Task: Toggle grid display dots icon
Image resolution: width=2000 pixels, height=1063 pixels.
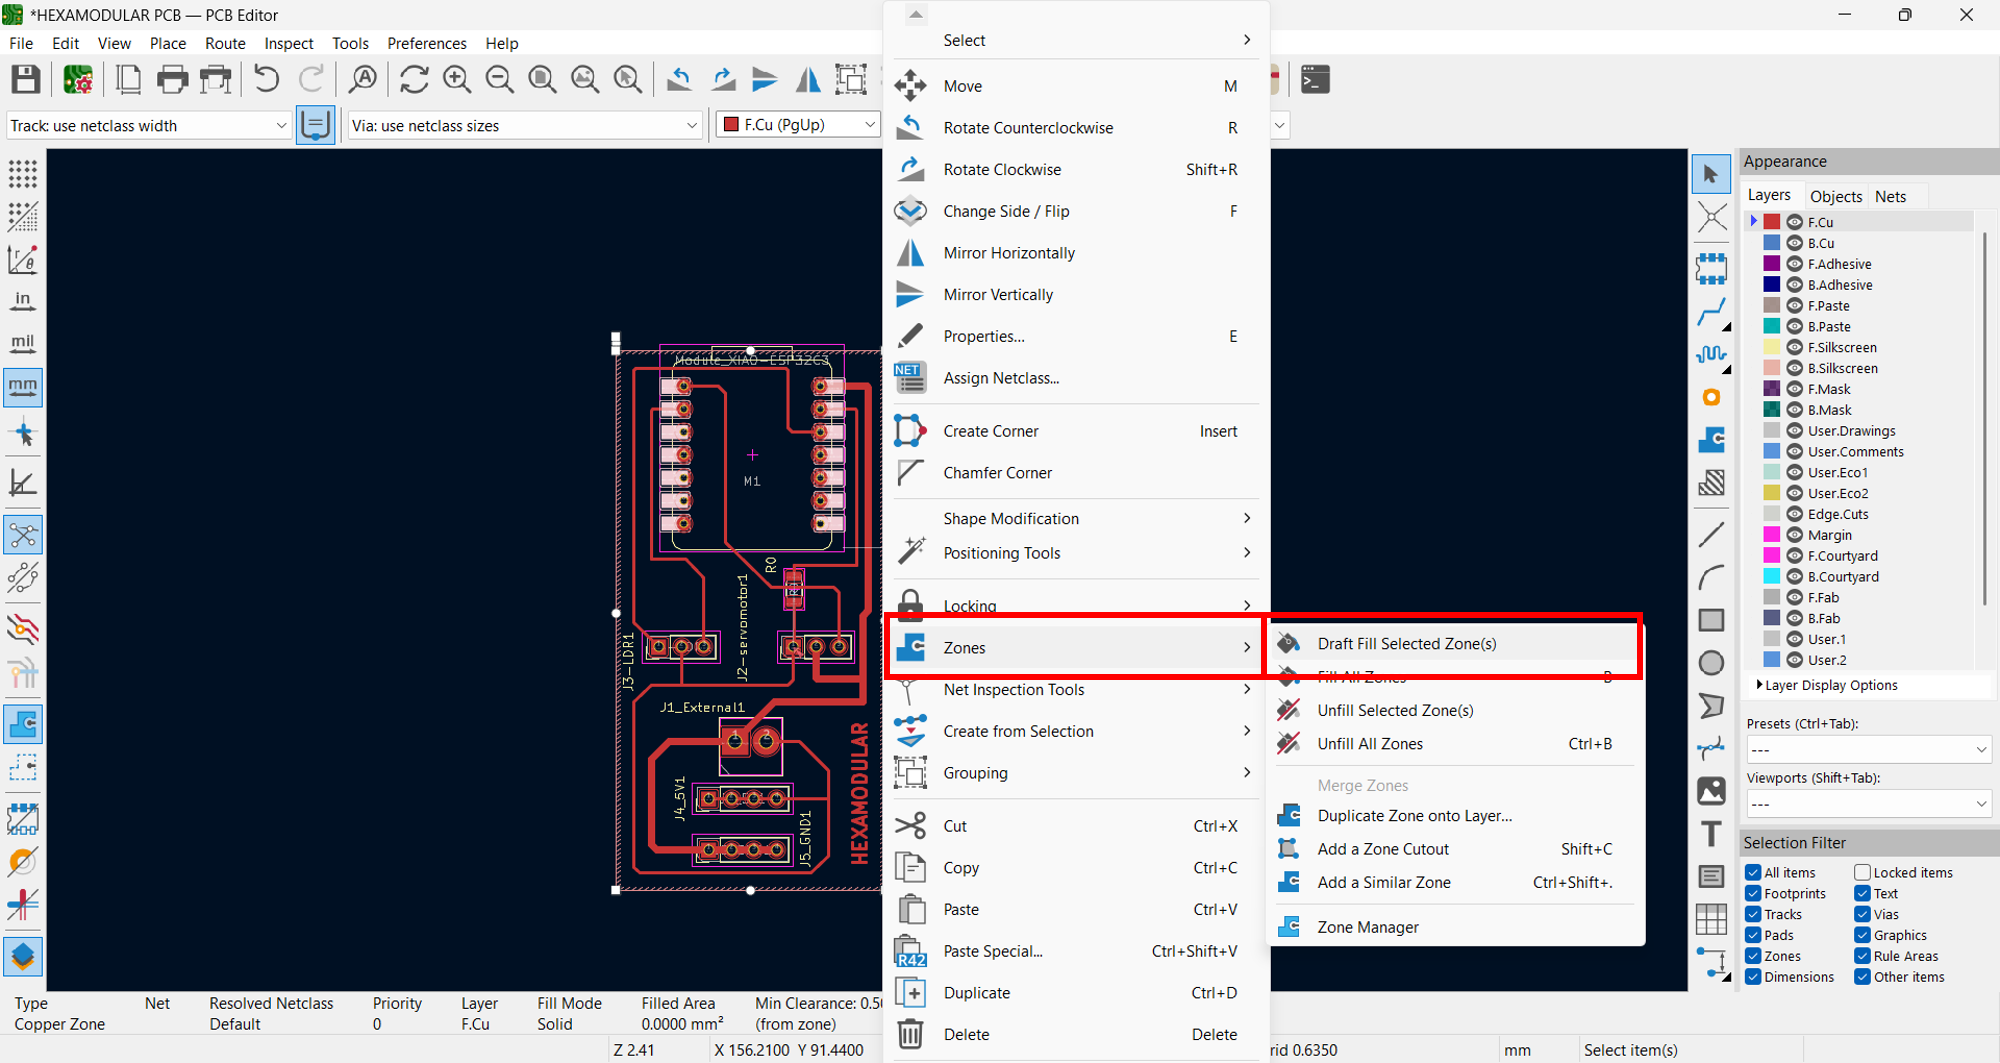Action: (x=22, y=174)
